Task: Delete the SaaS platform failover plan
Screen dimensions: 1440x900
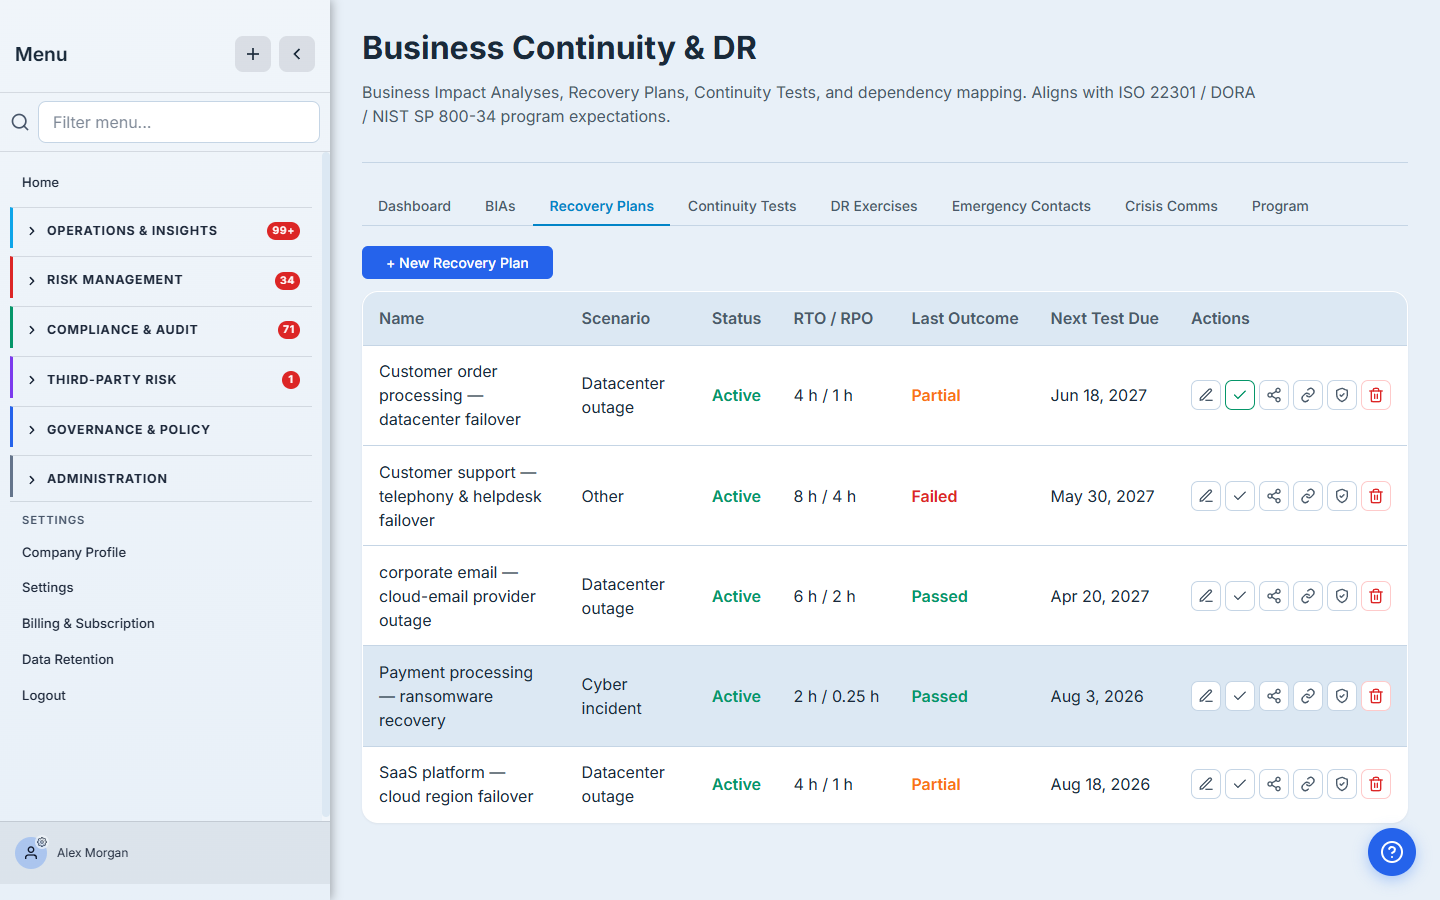Action: 1376,784
